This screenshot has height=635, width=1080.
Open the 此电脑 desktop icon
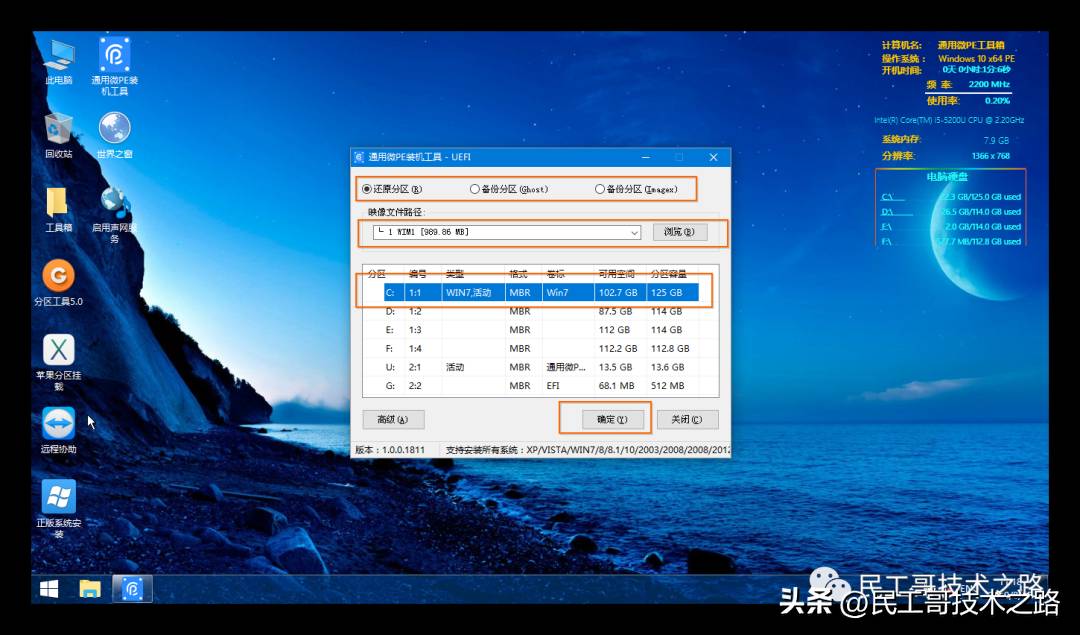(59, 62)
